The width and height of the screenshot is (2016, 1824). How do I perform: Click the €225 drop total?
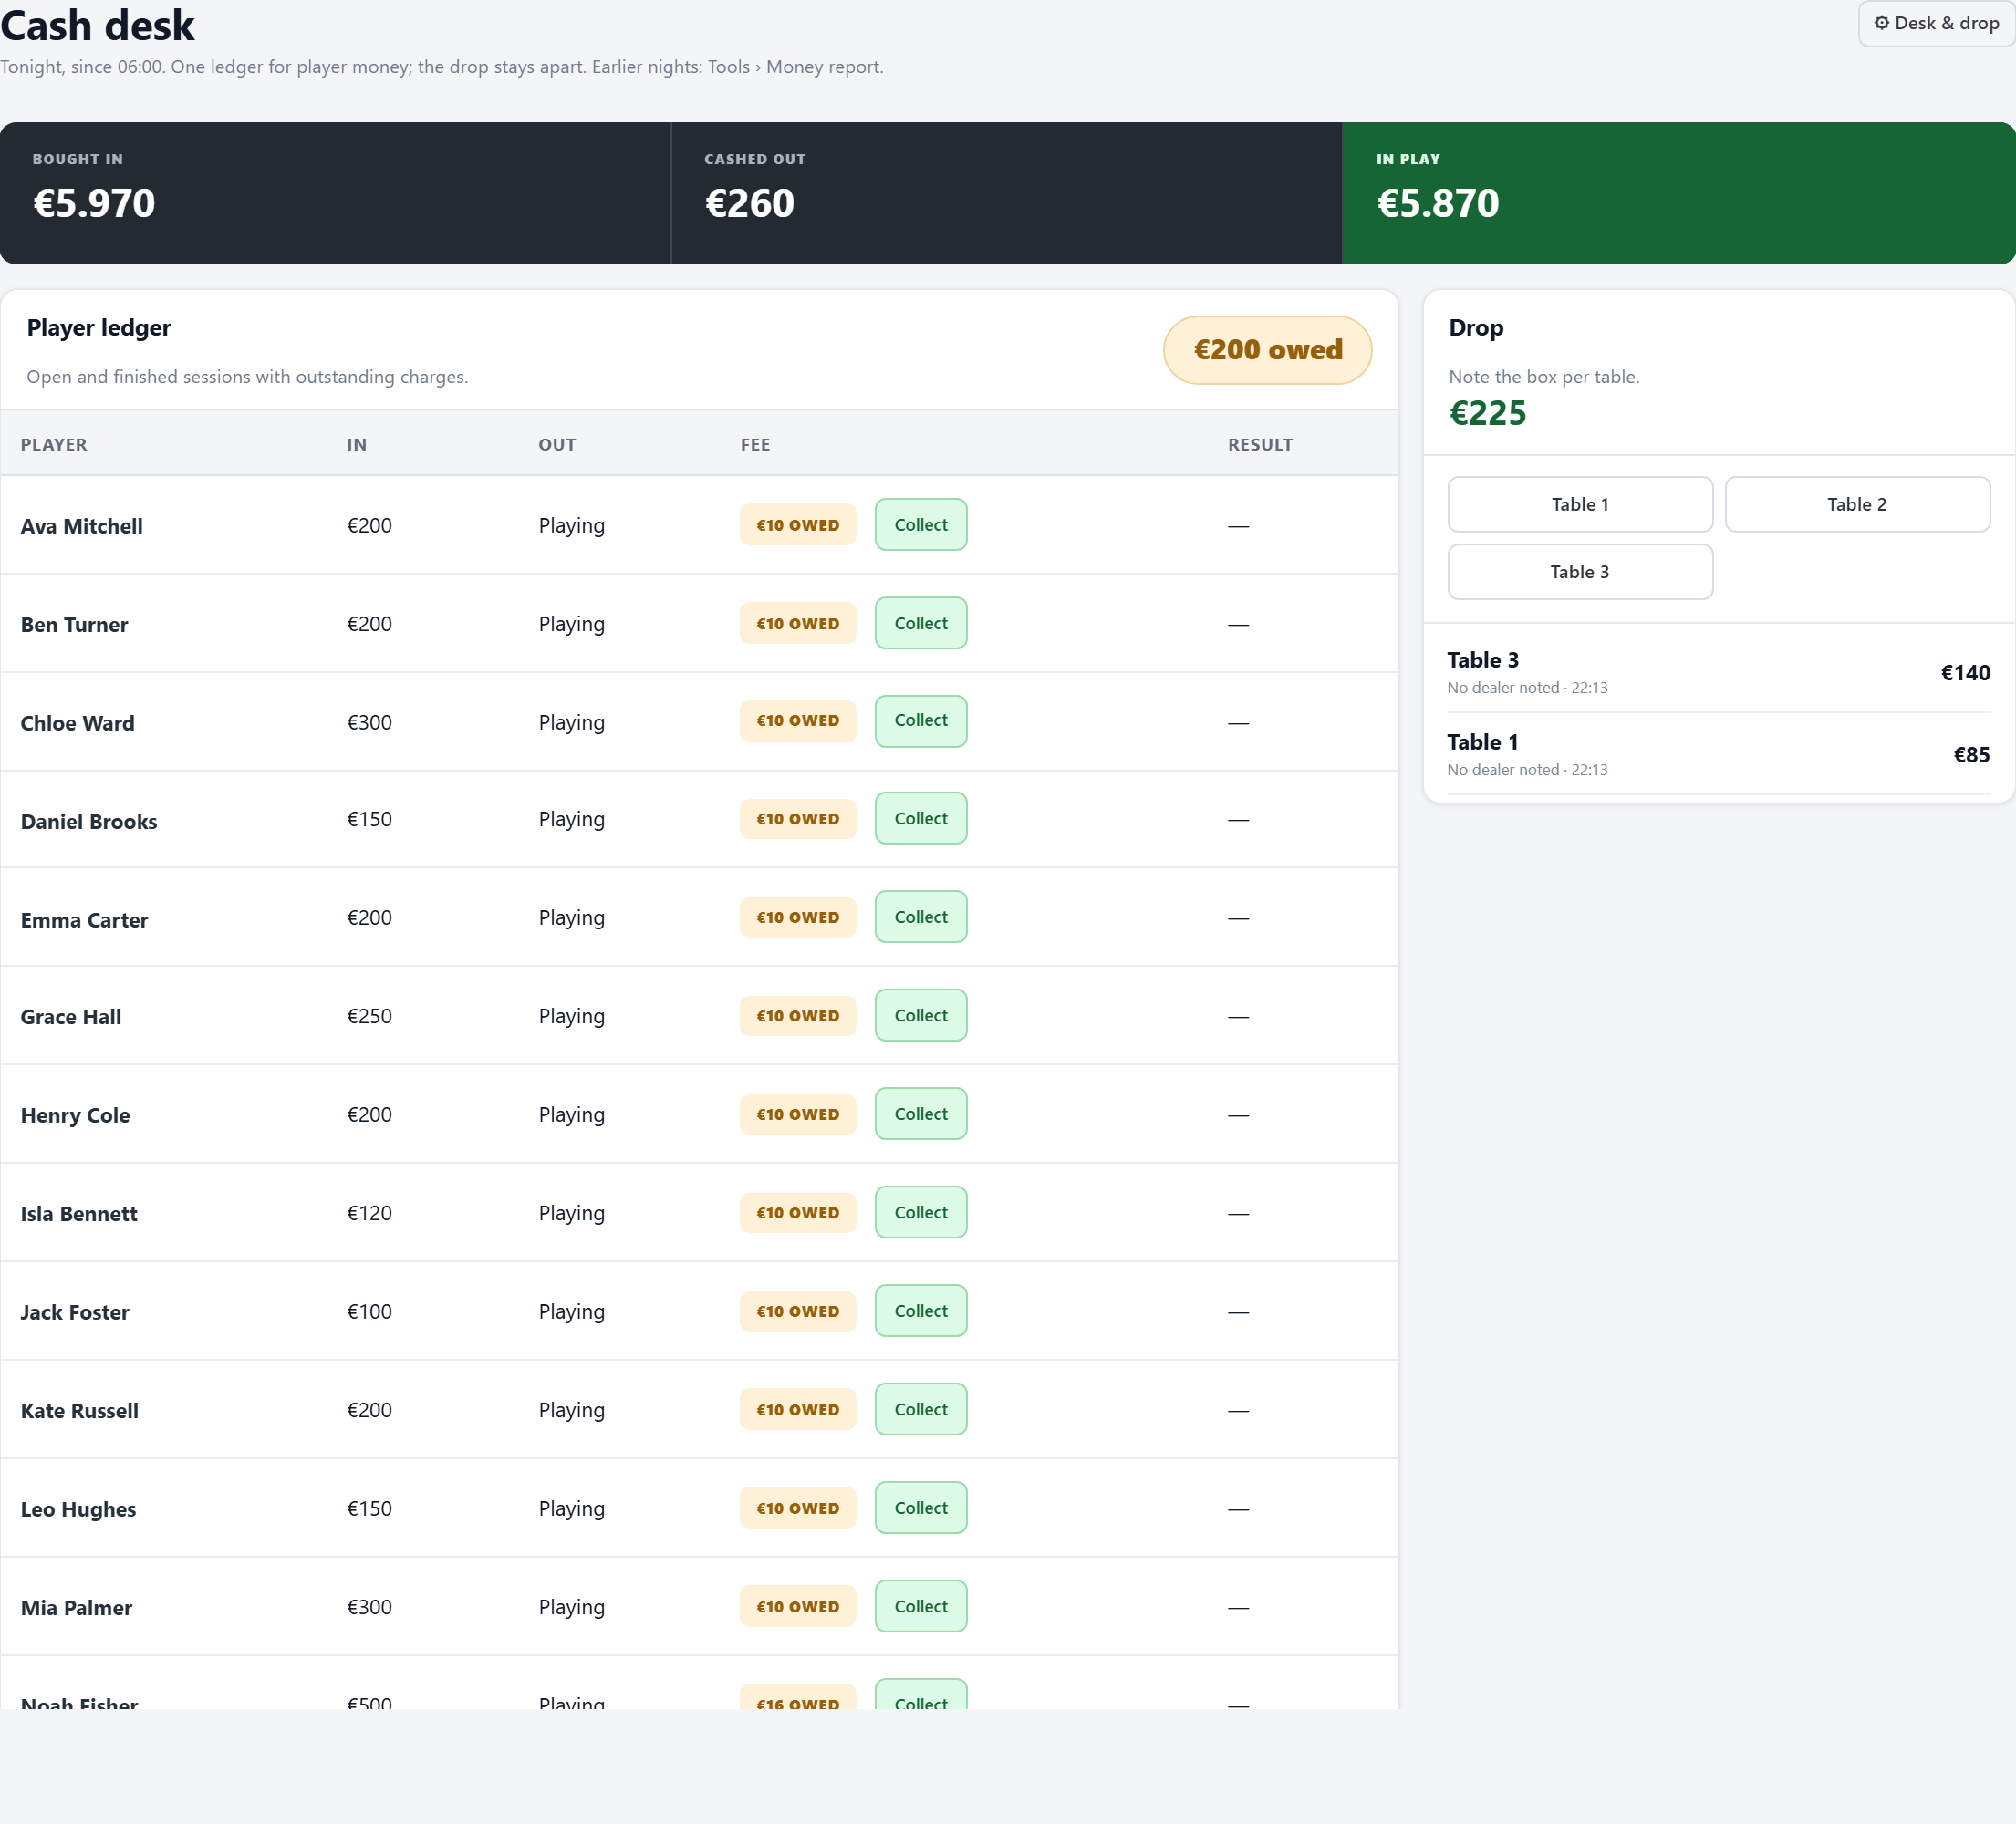tap(1487, 413)
